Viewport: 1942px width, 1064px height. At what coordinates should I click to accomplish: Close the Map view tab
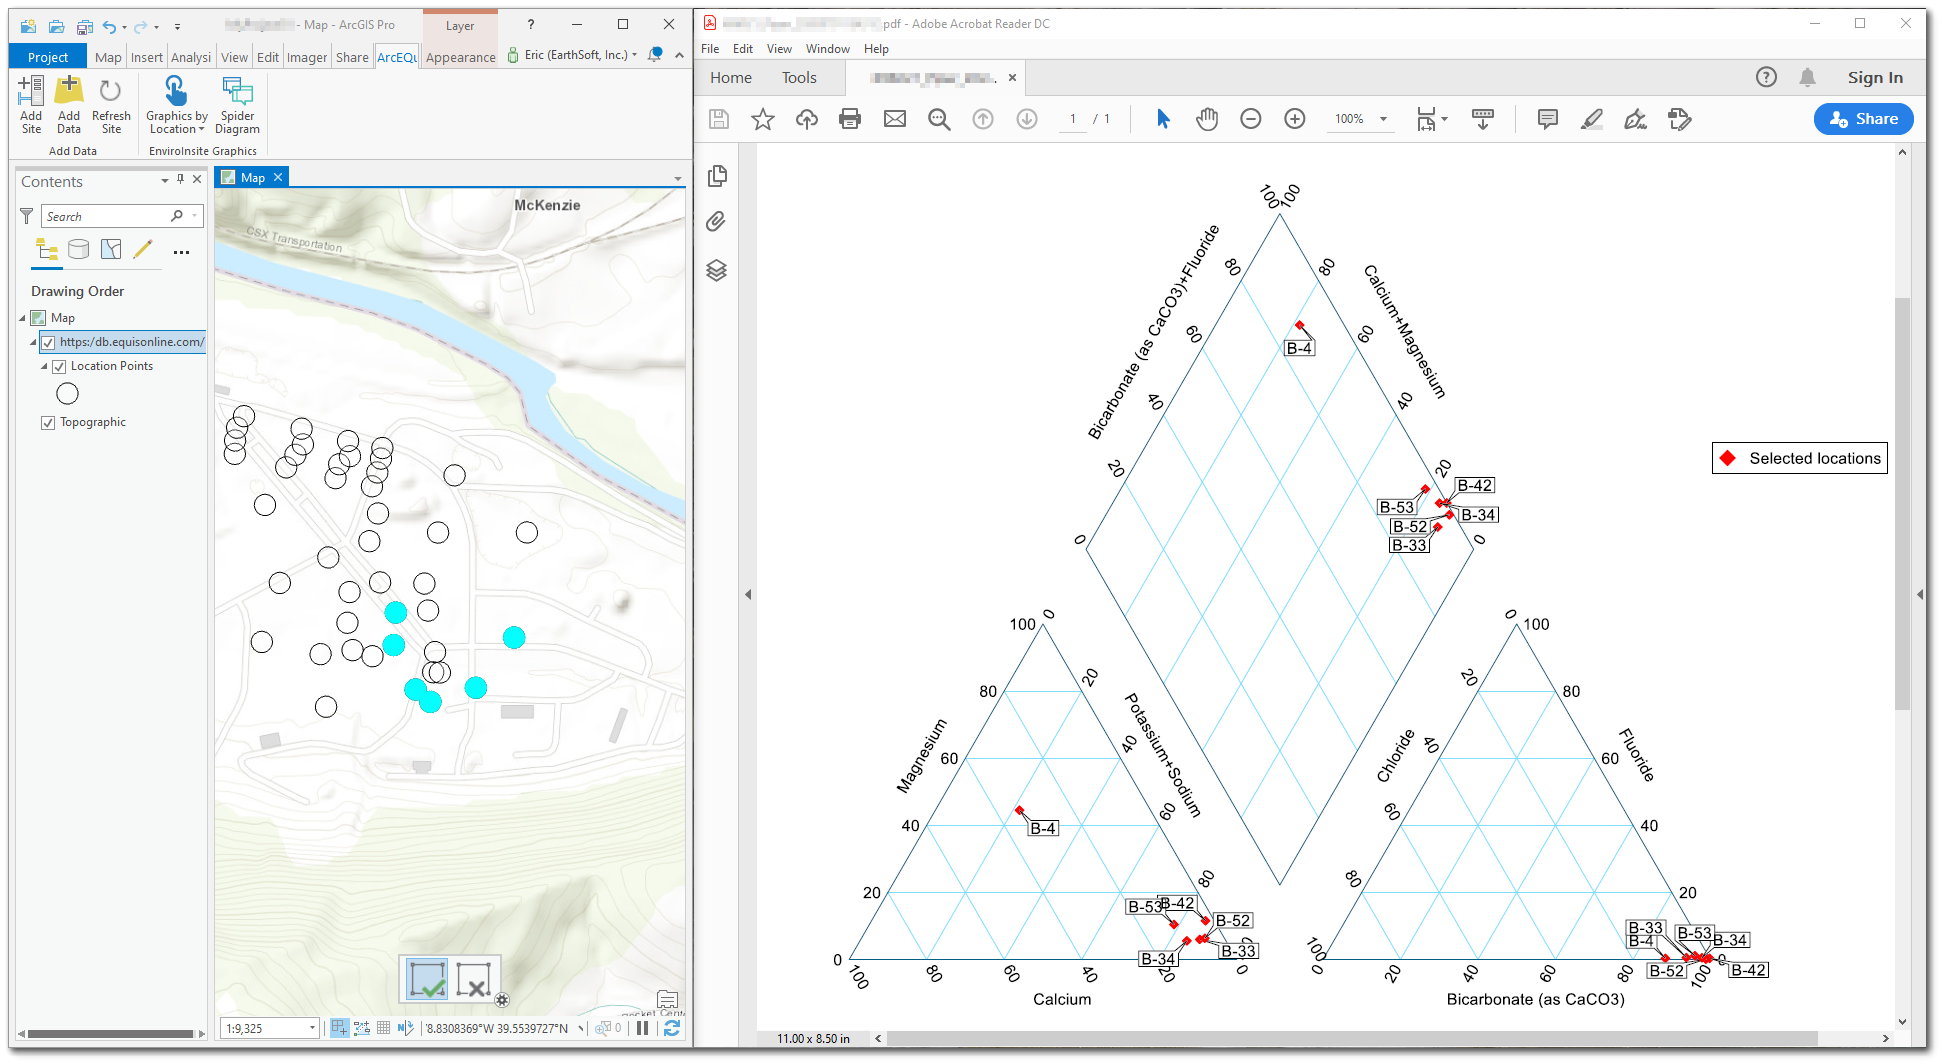(278, 177)
